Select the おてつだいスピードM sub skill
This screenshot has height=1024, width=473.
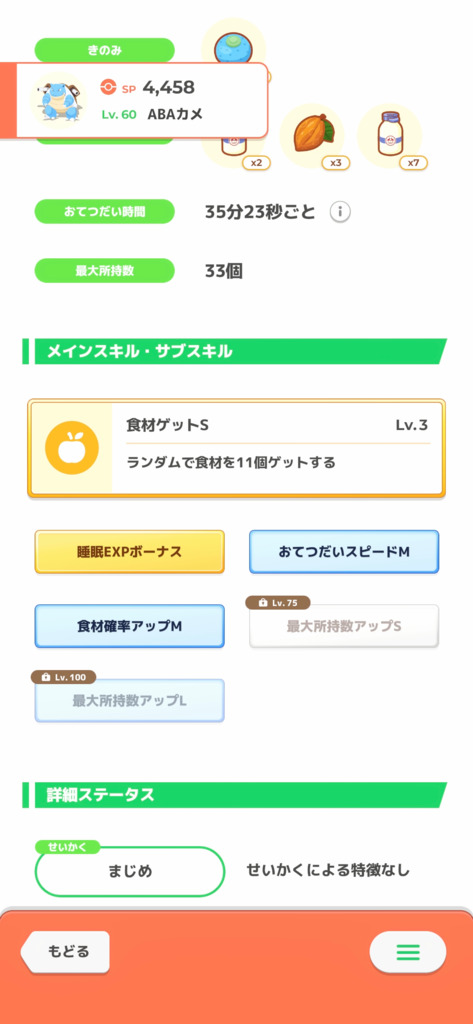point(344,552)
